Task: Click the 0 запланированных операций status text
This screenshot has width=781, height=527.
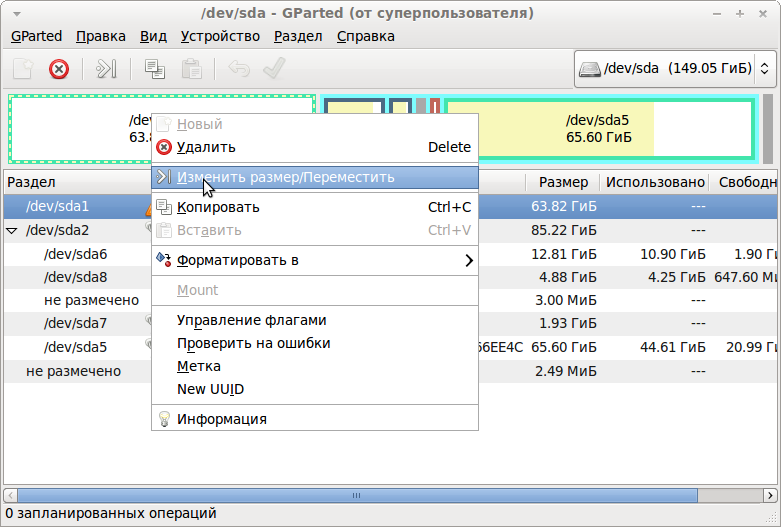Action: 111,514
